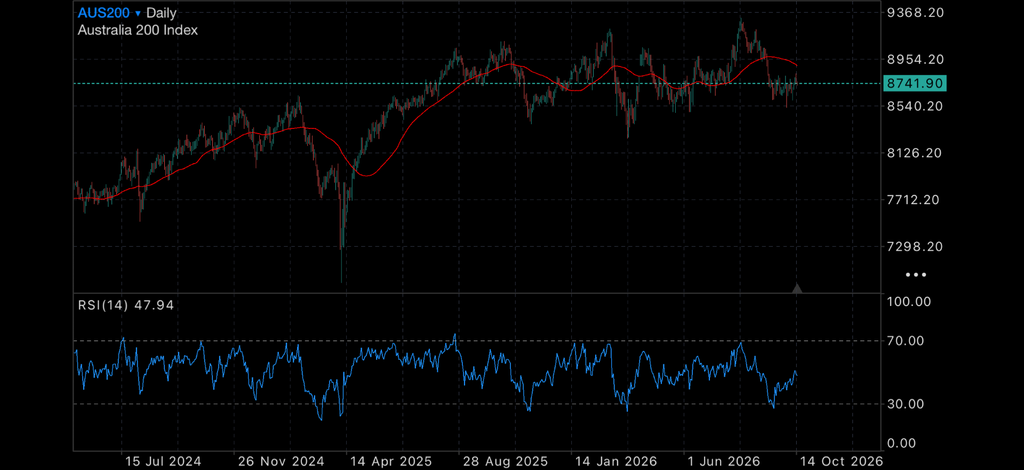Select the 8126.20 price axis label
Screen dimensions: 1024x470
pyautogui.click(x=916, y=153)
